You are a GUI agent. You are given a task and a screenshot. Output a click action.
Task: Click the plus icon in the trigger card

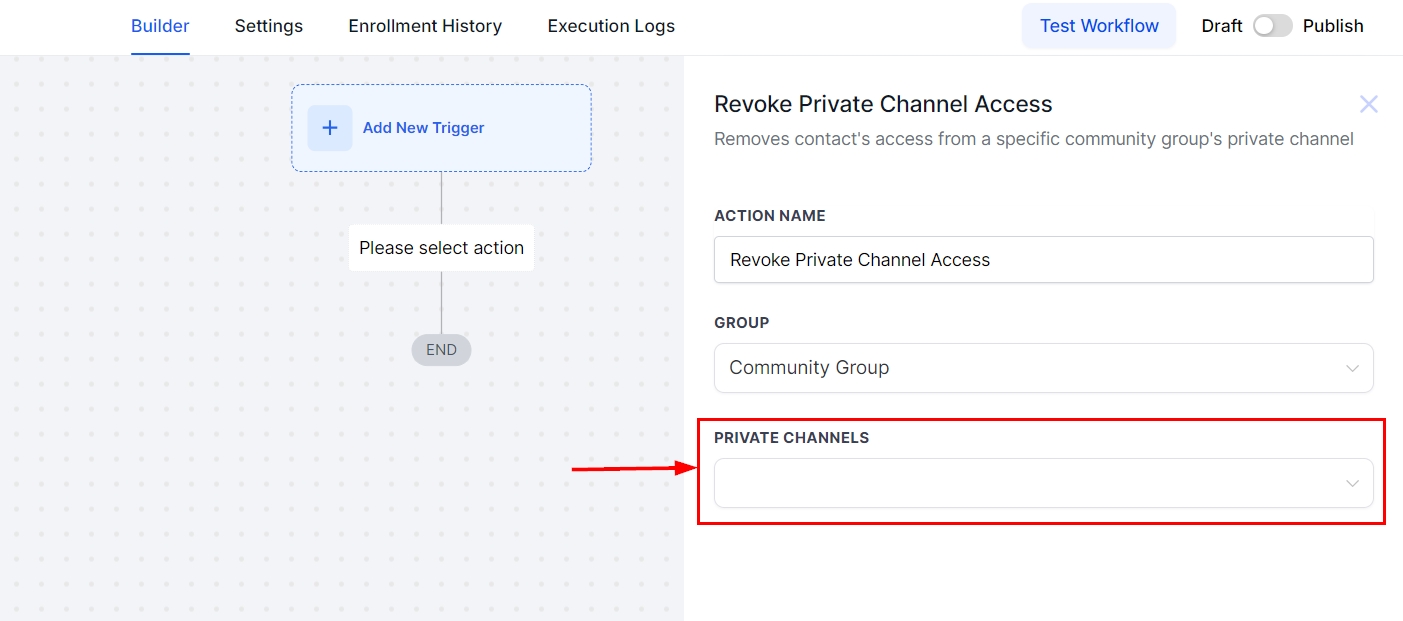(329, 128)
